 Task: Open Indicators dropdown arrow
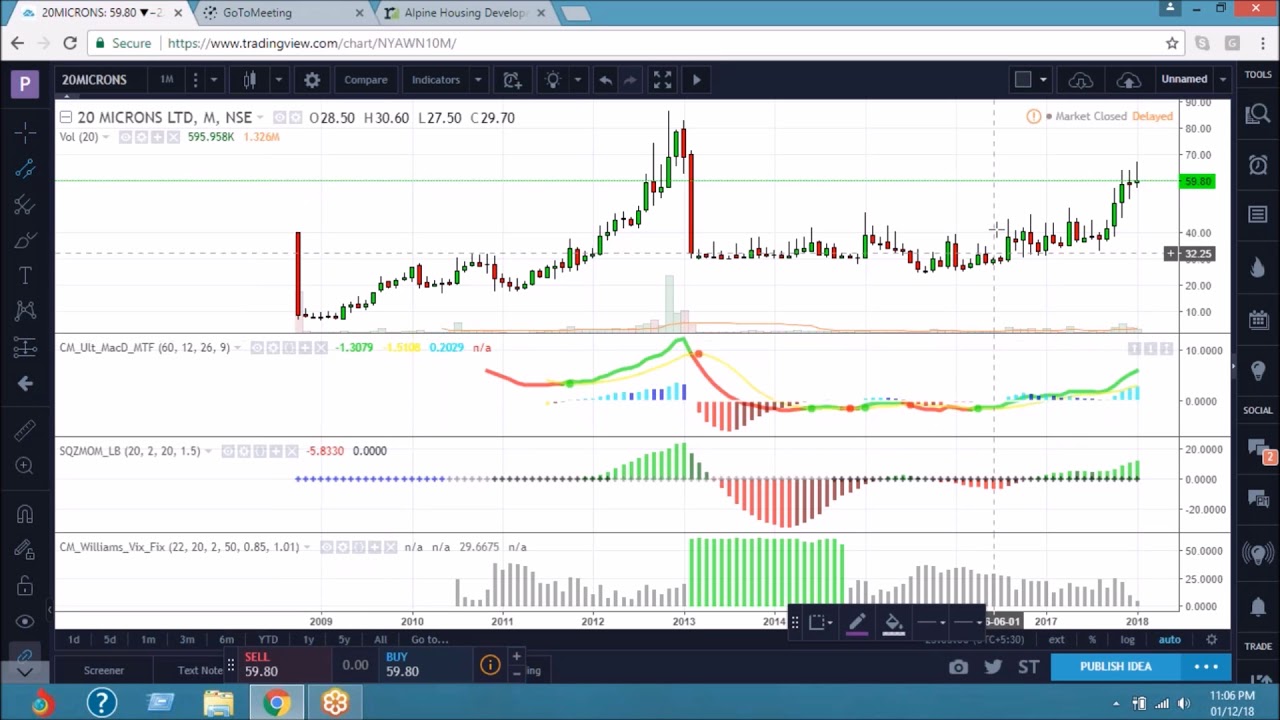coord(478,80)
